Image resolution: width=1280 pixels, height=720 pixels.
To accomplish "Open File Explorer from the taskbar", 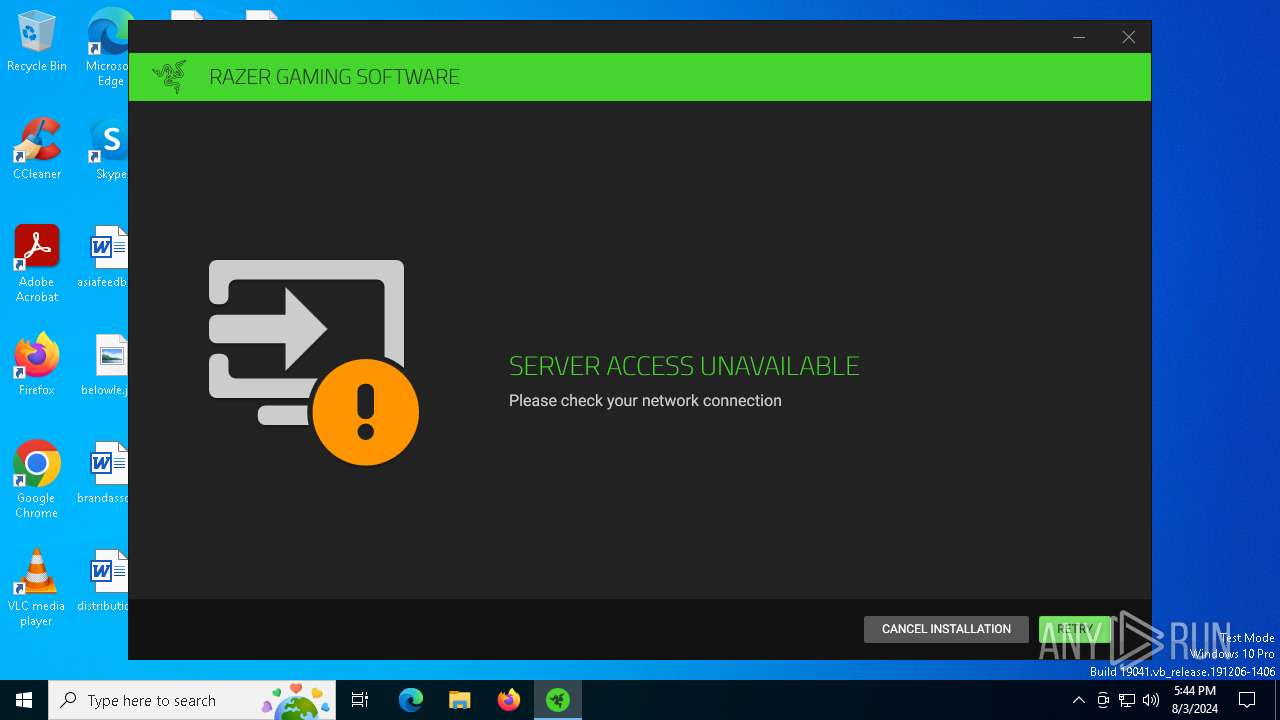I will click(459, 700).
